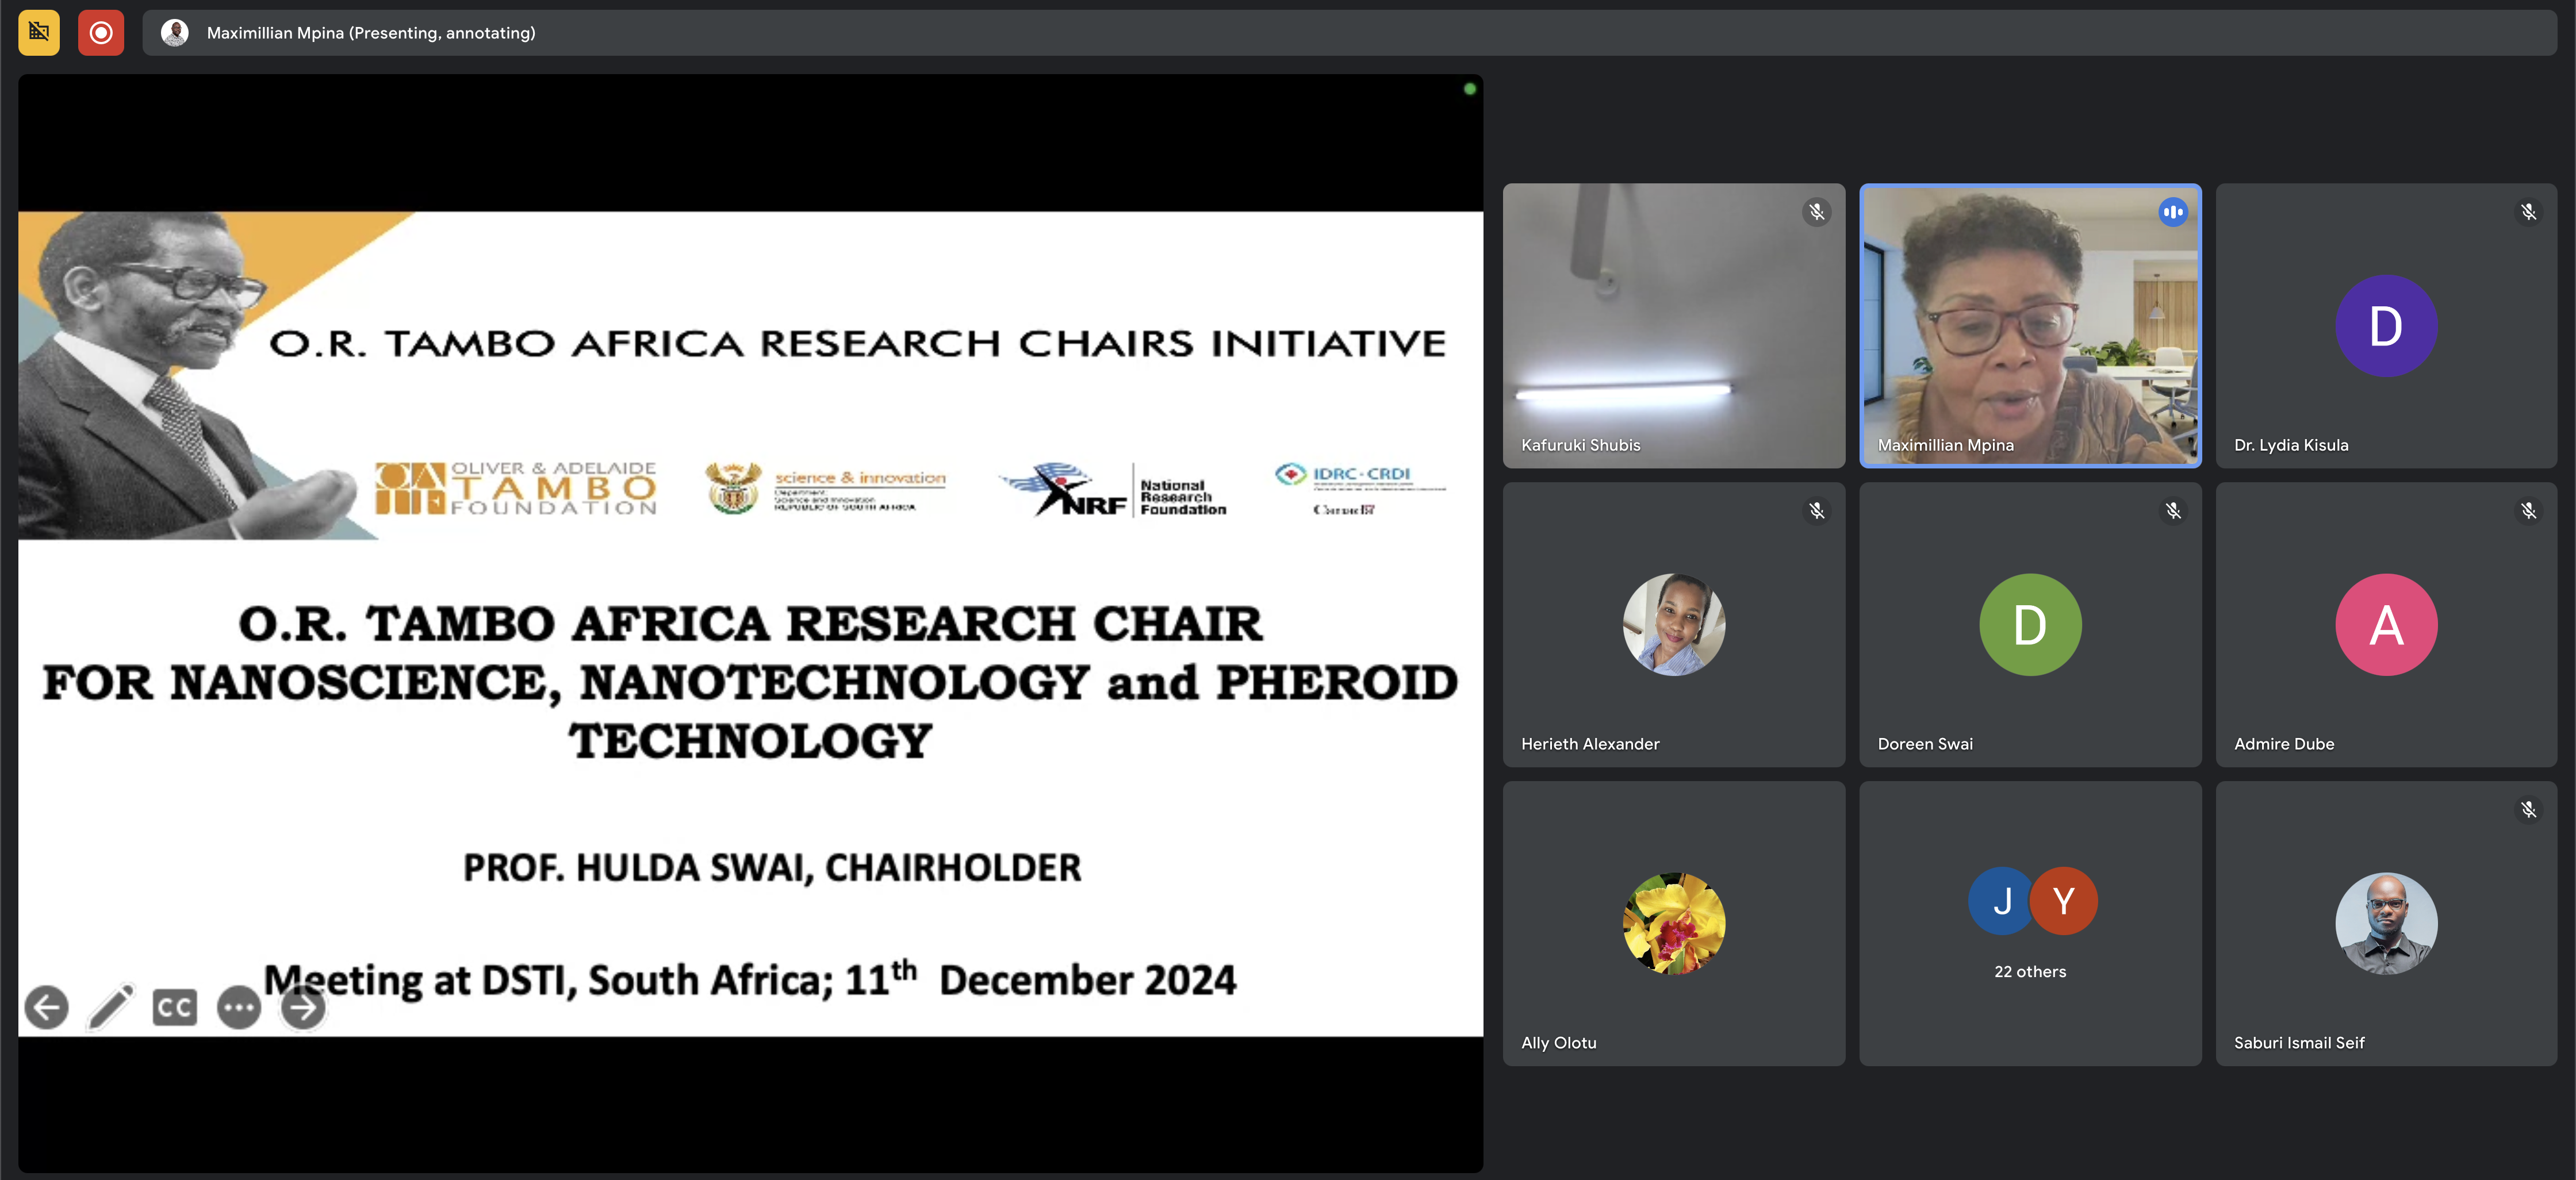Click Saburi Ismail Seif profile photo
Image resolution: width=2576 pixels, height=1180 pixels.
pos(2386,923)
